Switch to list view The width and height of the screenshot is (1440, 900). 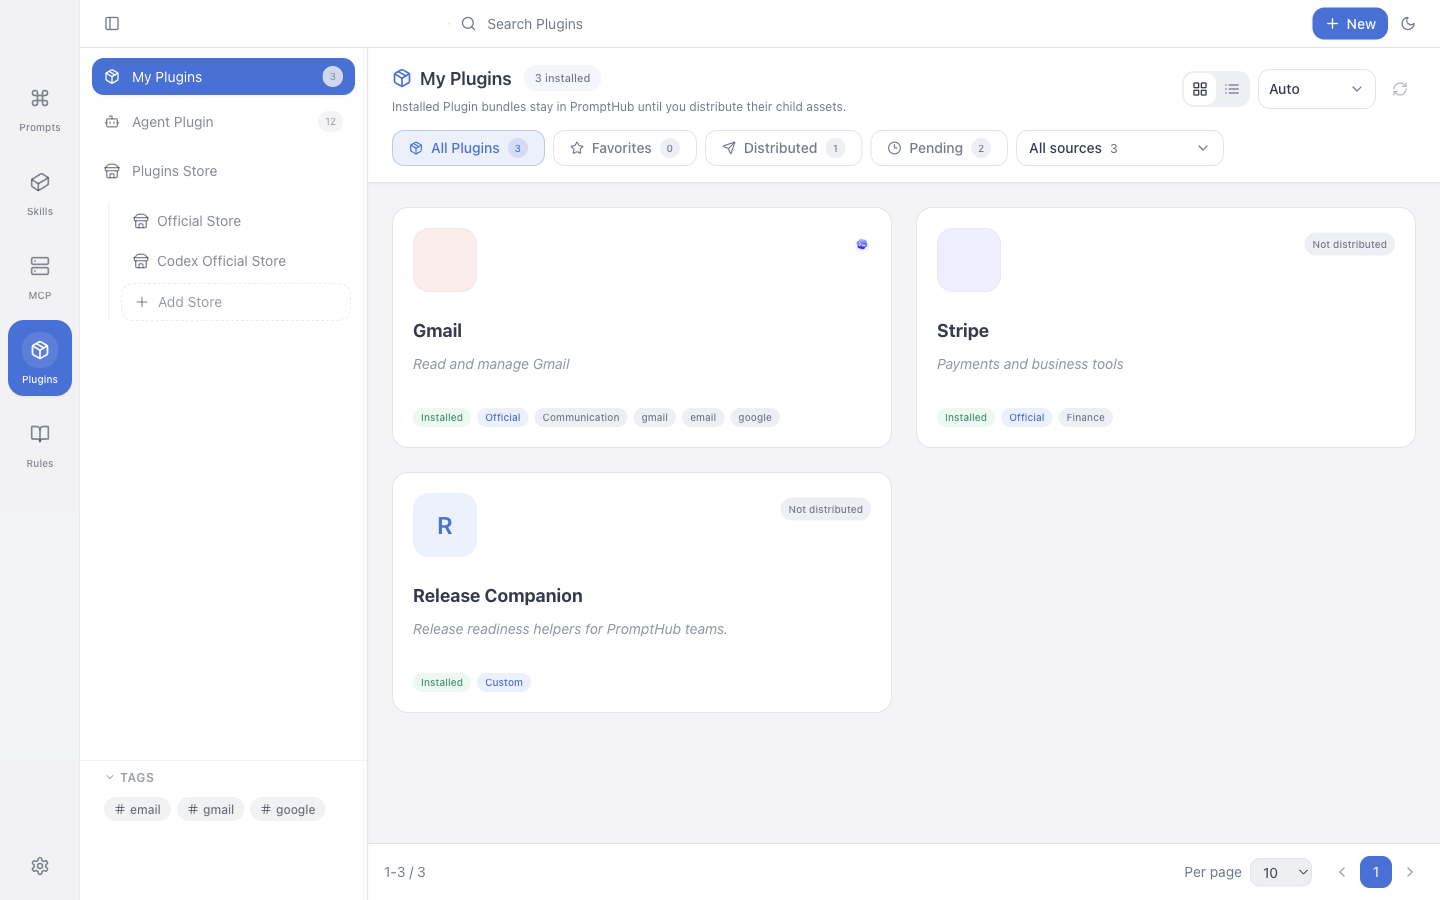click(x=1232, y=89)
